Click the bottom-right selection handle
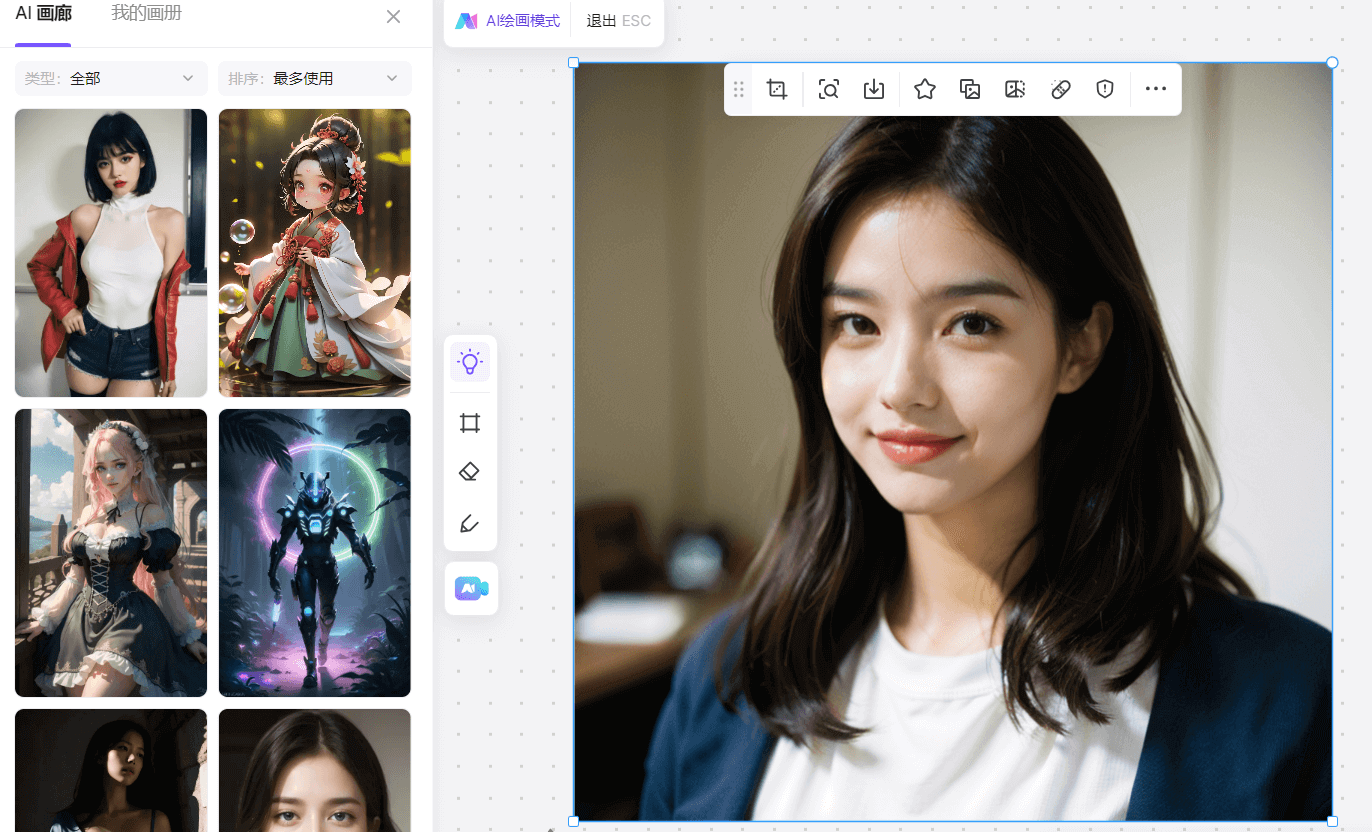The width and height of the screenshot is (1372, 832). [1332, 821]
